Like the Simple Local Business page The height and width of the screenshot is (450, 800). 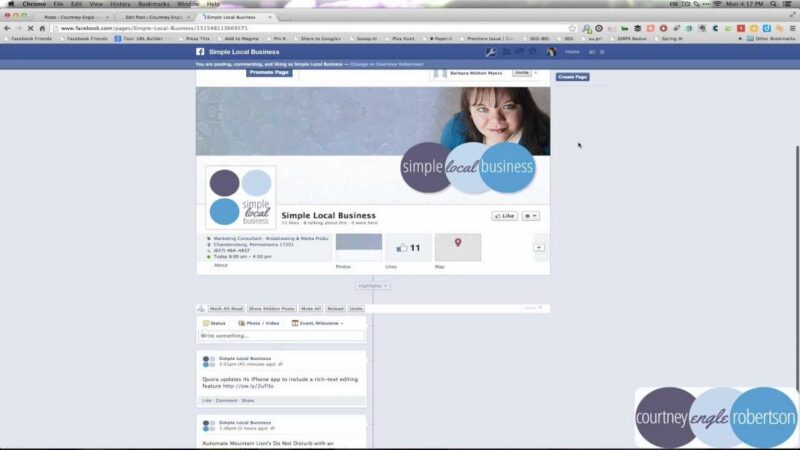505,216
